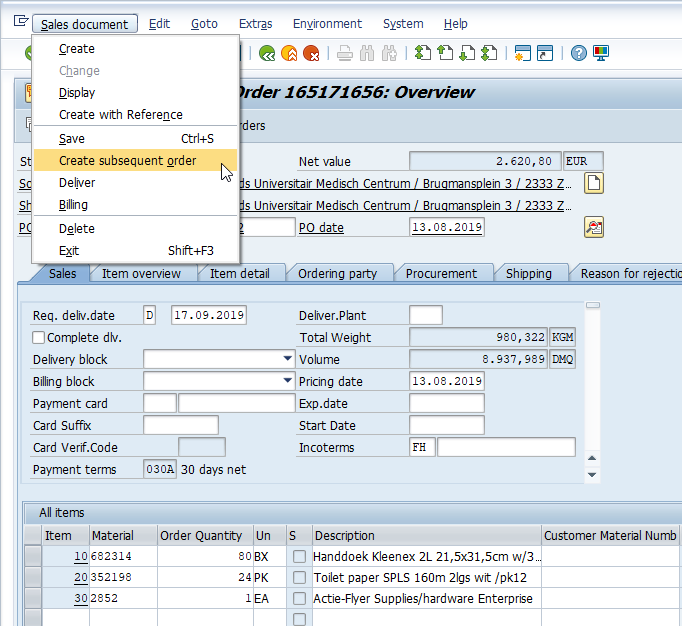This screenshot has height=626, width=682.
Task: Select row selector for item 20
Action: pyautogui.click(x=33, y=577)
